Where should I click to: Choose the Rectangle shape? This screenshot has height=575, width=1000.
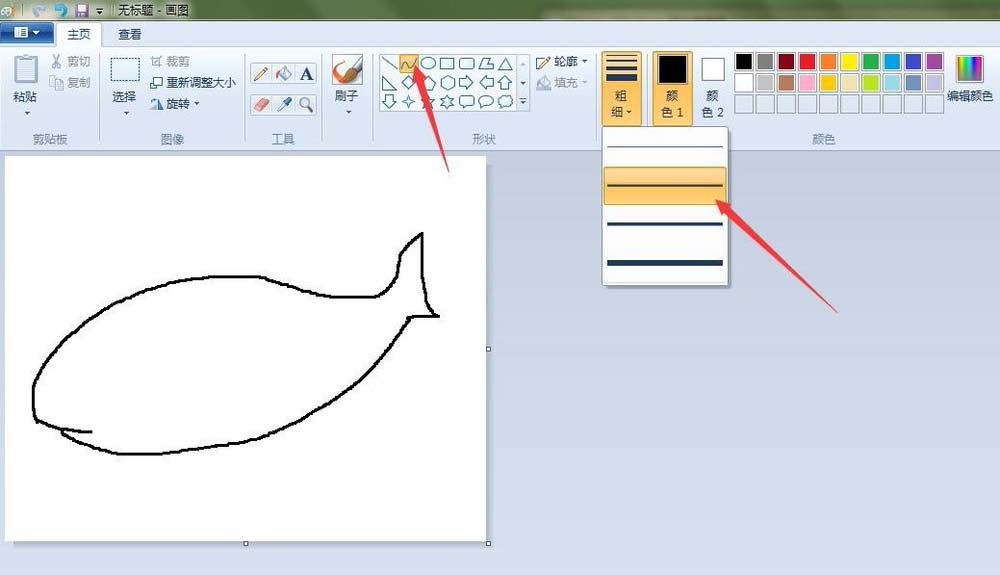point(447,63)
